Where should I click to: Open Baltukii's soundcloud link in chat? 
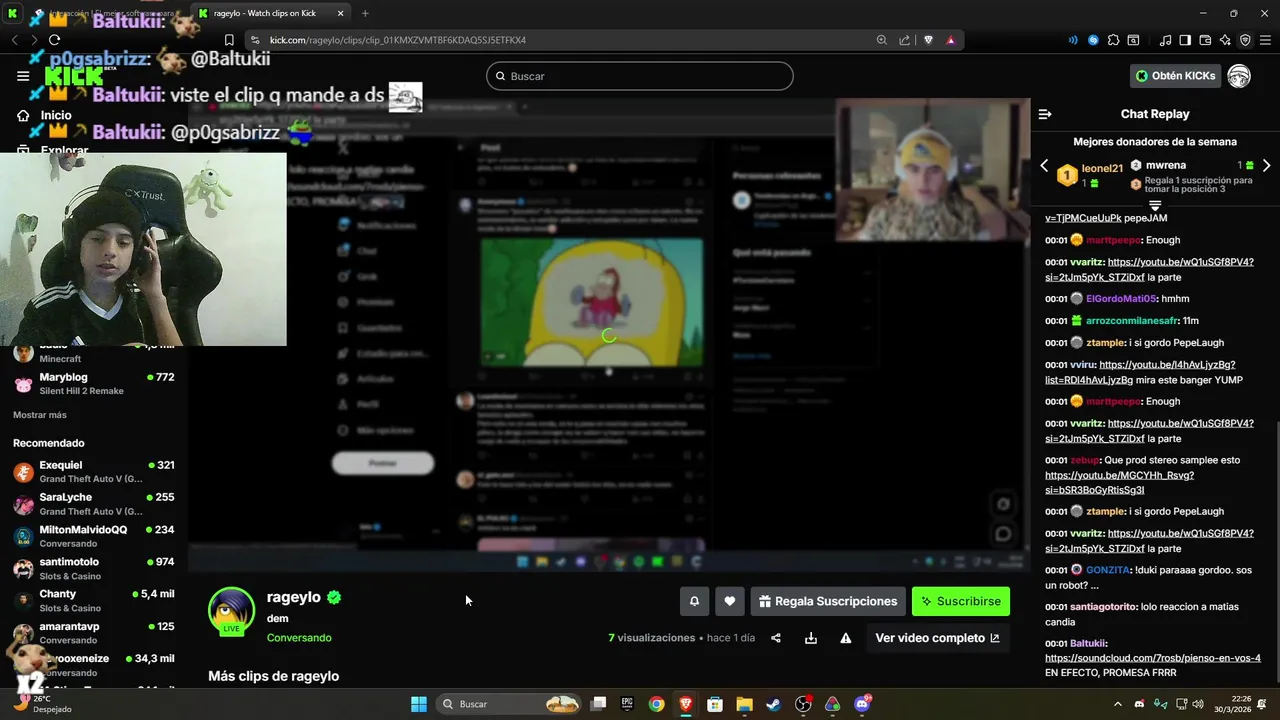coord(1153,658)
